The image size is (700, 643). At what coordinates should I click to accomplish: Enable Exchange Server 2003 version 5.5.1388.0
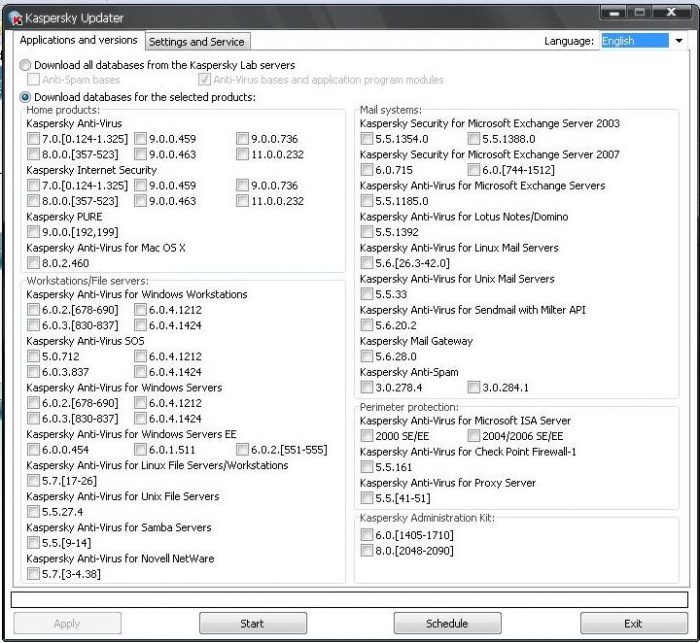(x=473, y=139)
